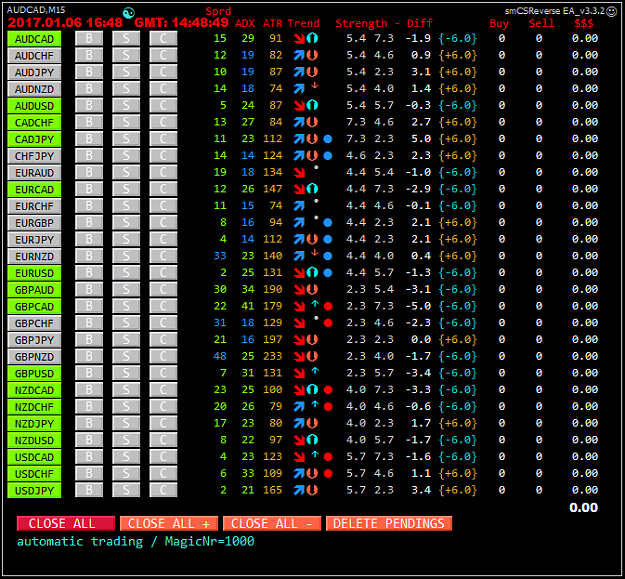This screenshot has height=579, width=625.
Task: Click the smiley face EA icon
Action: coord(611,12)
